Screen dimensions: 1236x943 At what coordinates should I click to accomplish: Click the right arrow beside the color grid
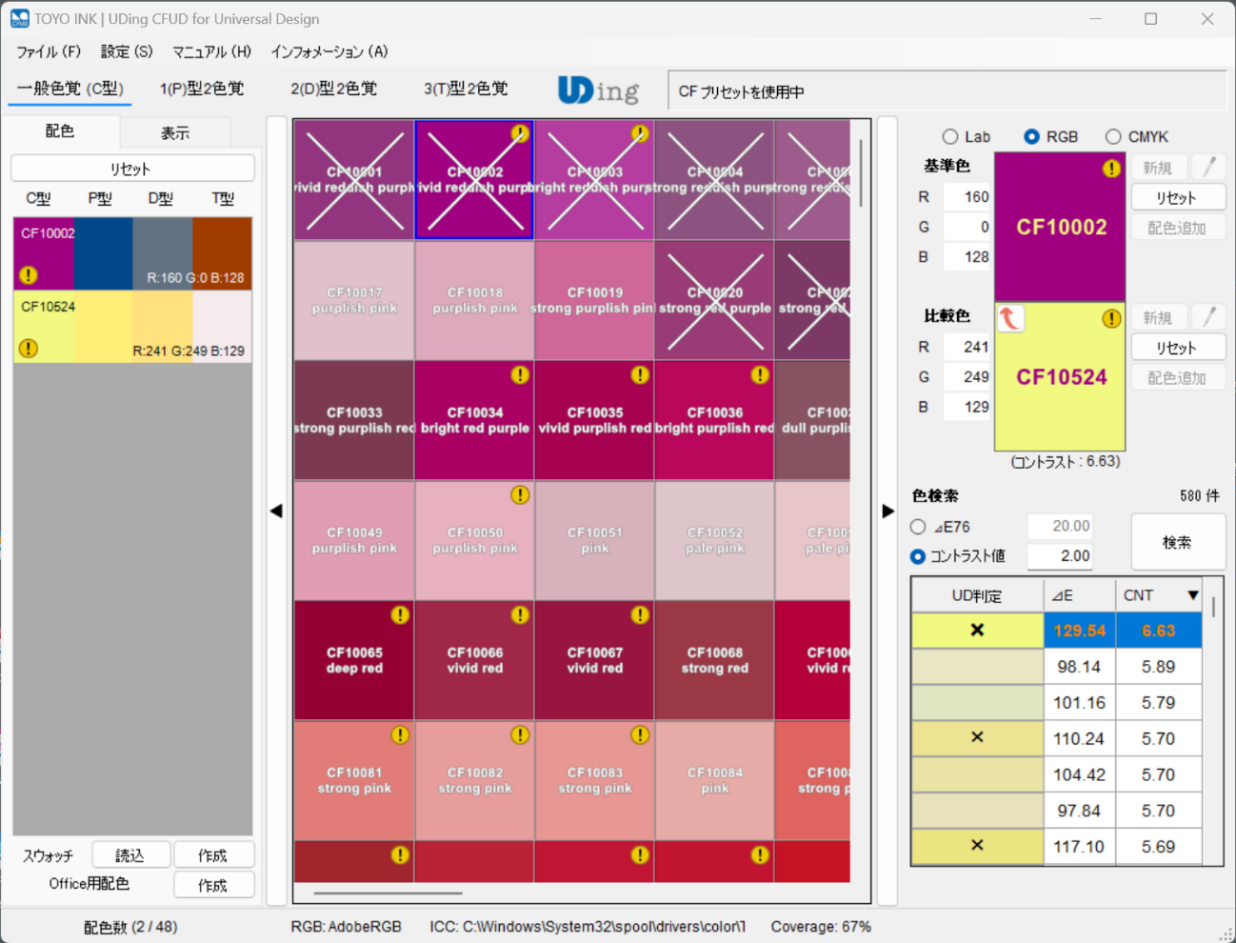point(887,511)
